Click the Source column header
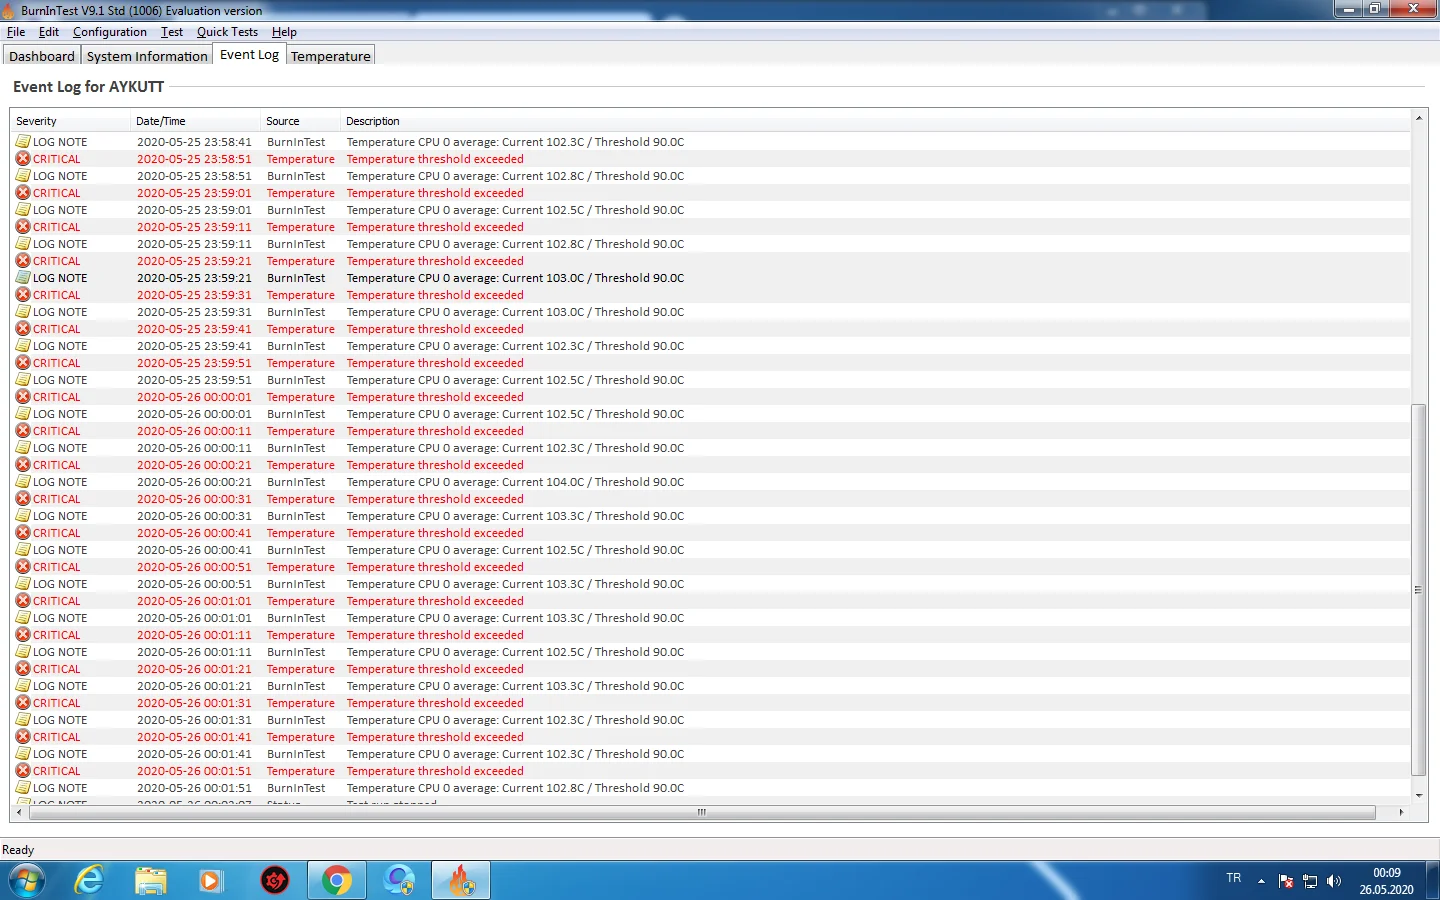 pyautogui.click(x=300, y=121)
